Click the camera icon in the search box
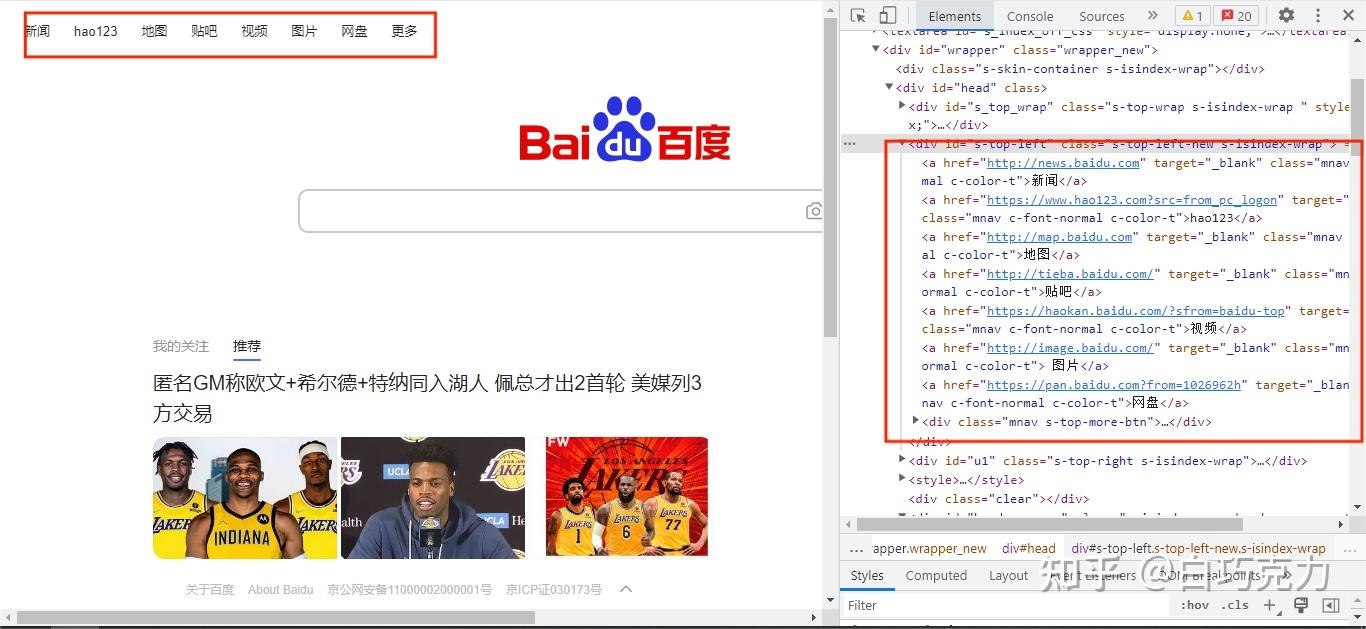The image size is (1366, 629). [814, 210]
